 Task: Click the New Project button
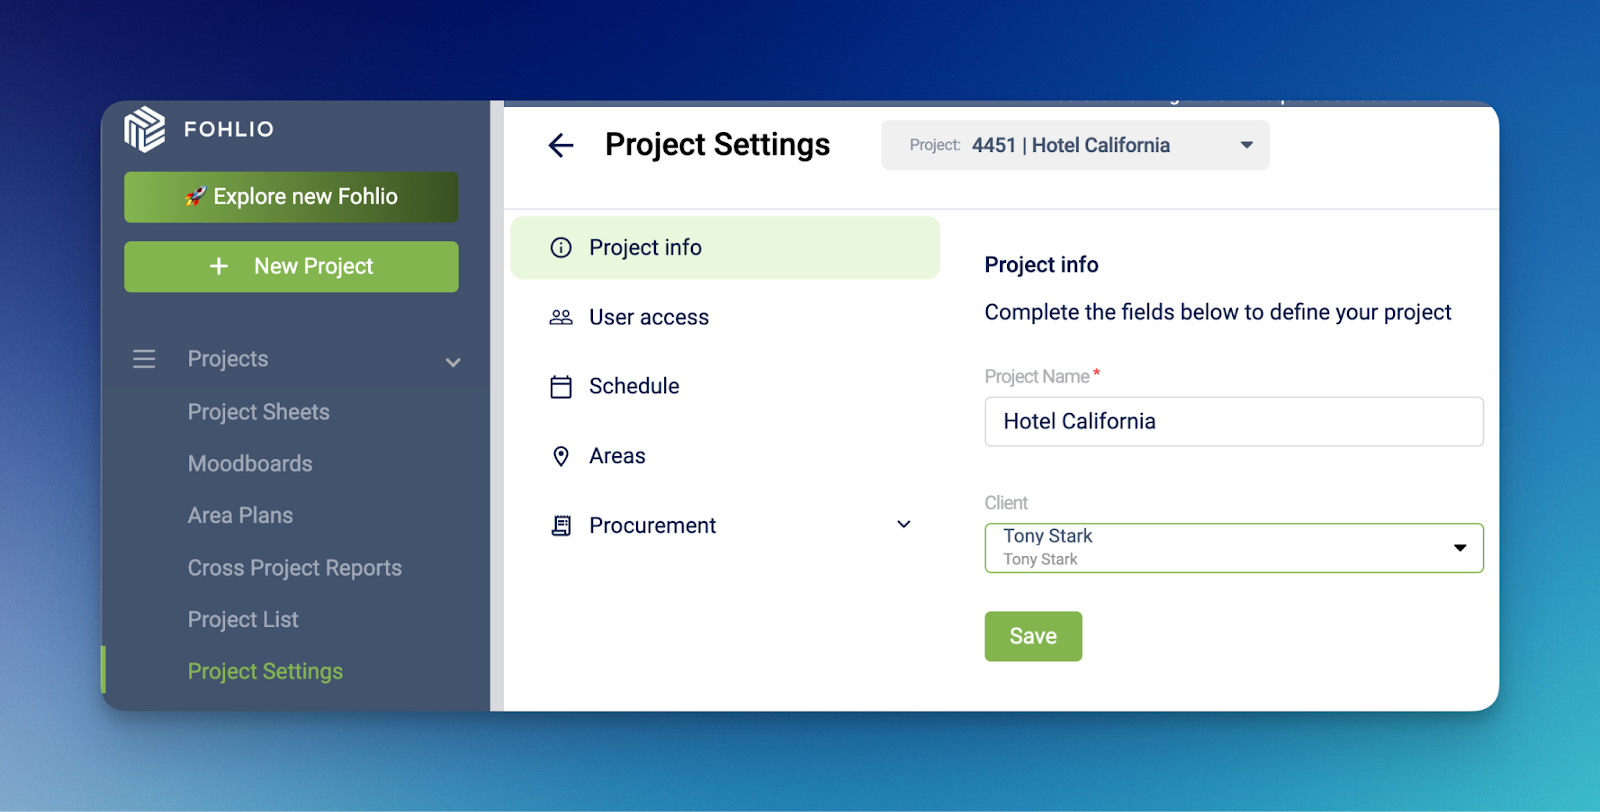(291, 267)
